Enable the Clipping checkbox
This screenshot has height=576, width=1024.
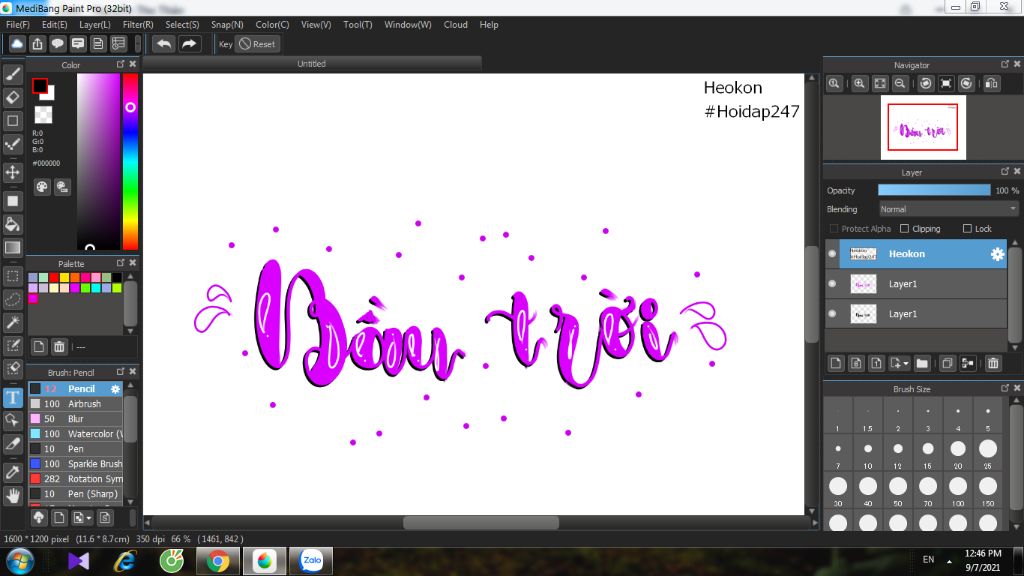(904, 229)
